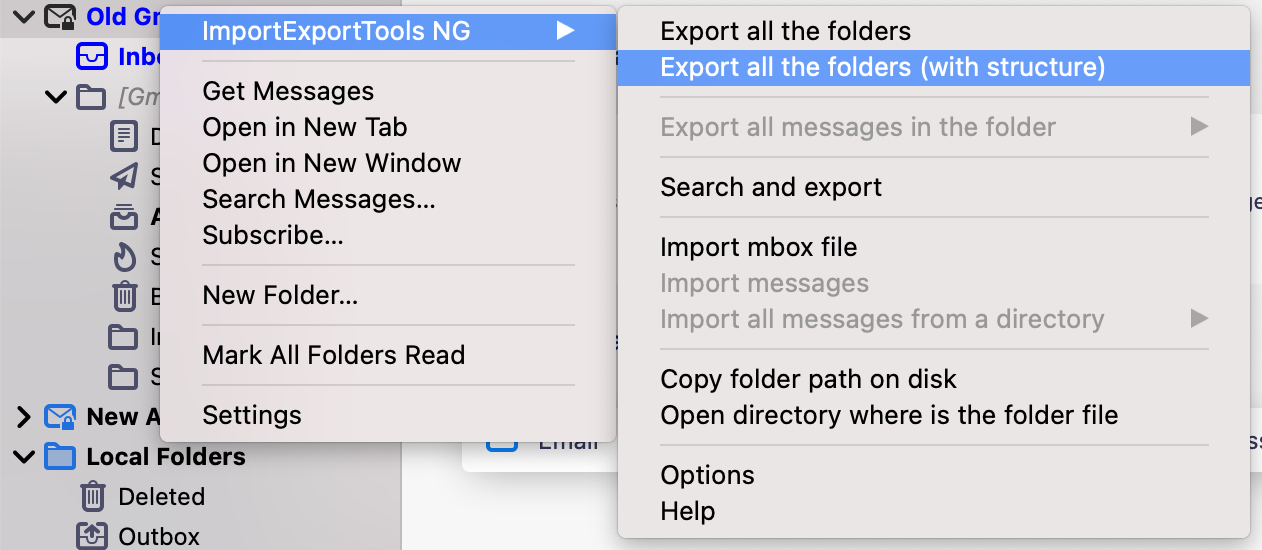1262x550 pixels.
Task: Click ImportExportTools NG menu entry
Action: coord(388,31)
